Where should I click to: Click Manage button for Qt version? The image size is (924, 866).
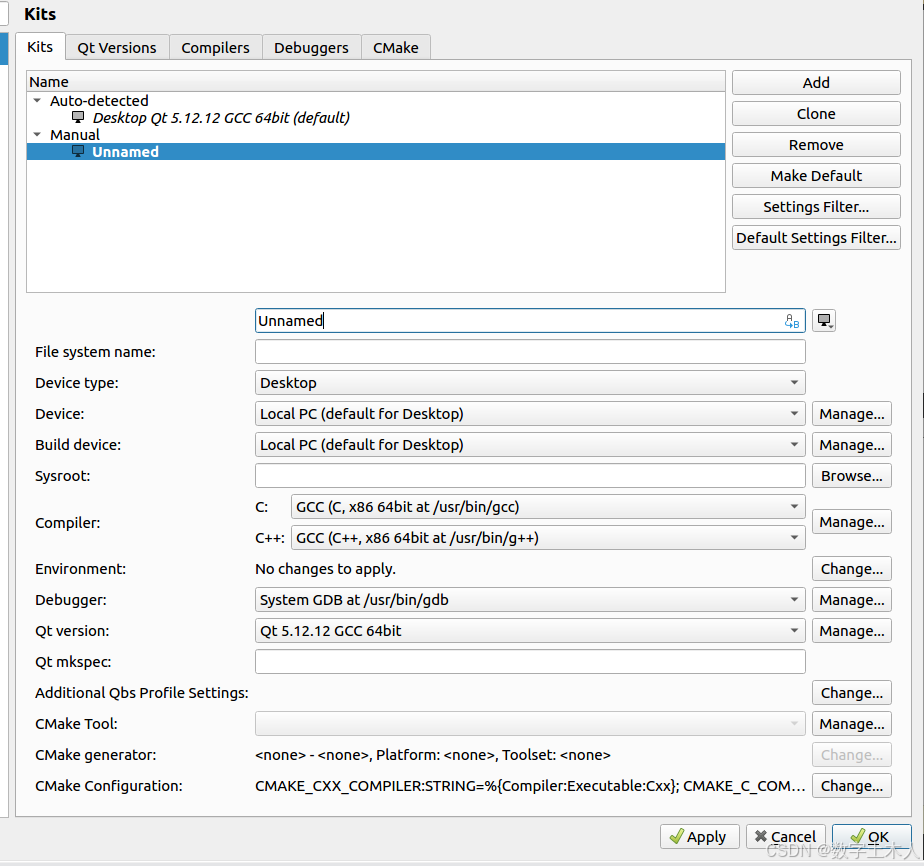[852, 631]
